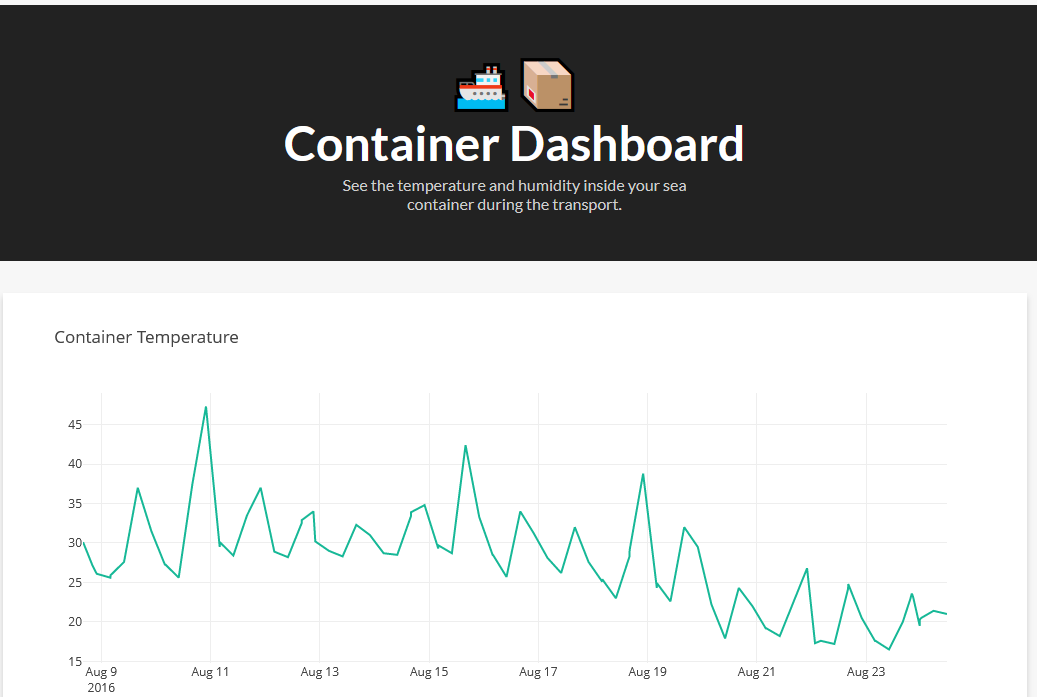Select the subtitle text about temperature and humidity
This screenshot has width=1037, height=697.
pos(514,195)
